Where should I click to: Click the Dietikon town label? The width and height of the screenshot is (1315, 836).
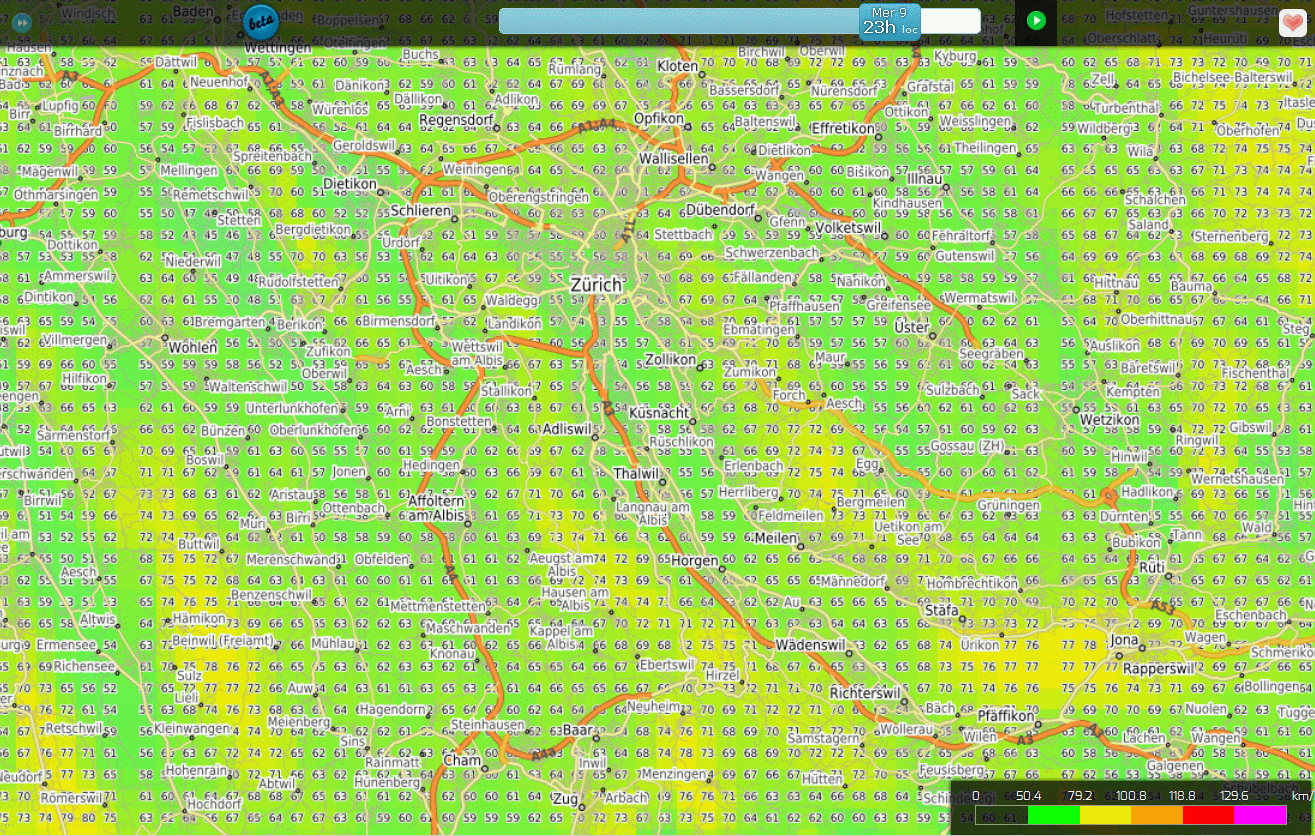click(x=350, y=185)
